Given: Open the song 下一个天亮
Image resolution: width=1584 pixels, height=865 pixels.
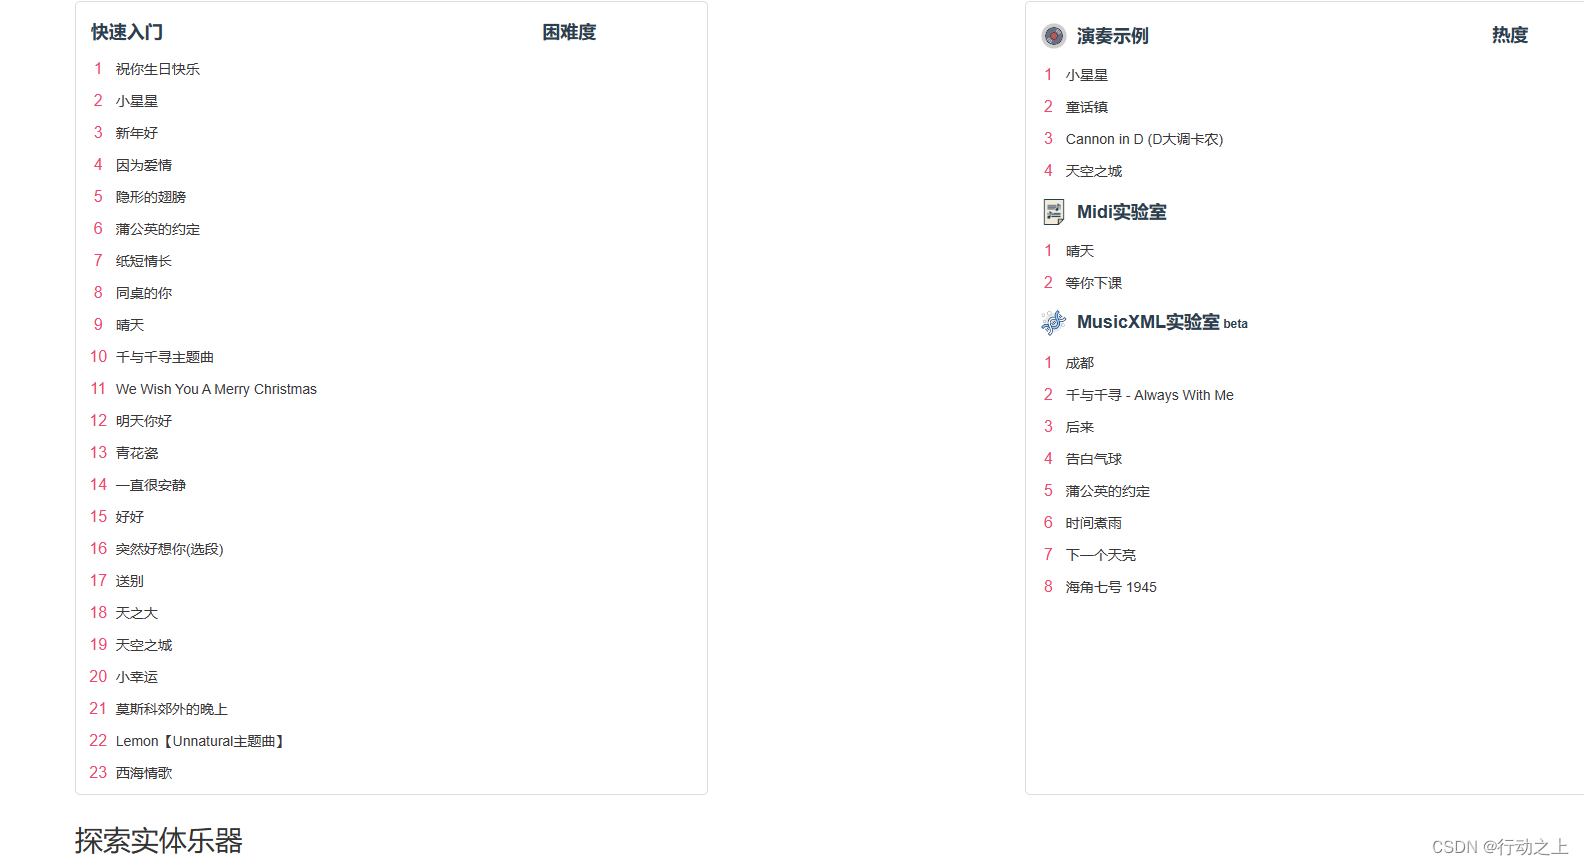Looking at the screenshot, I should [x=1101, y=555].
